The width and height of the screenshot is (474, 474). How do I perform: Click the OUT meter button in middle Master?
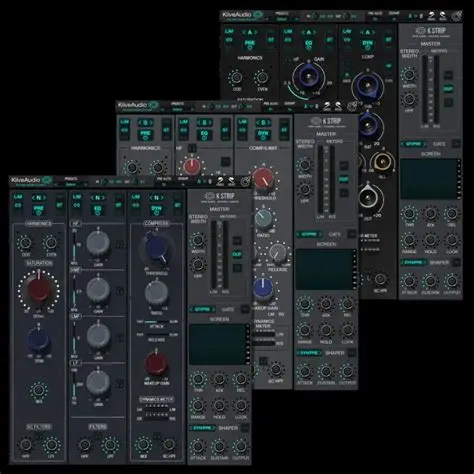344,179
